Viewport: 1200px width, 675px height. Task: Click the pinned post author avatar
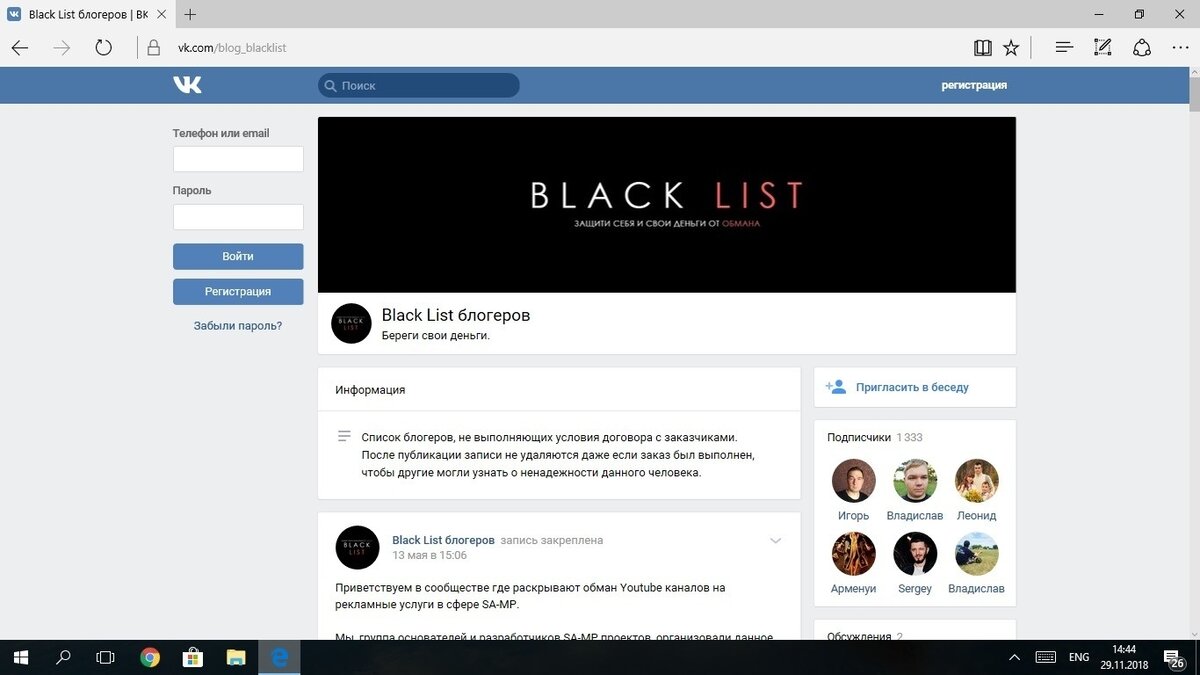point(357,547)
